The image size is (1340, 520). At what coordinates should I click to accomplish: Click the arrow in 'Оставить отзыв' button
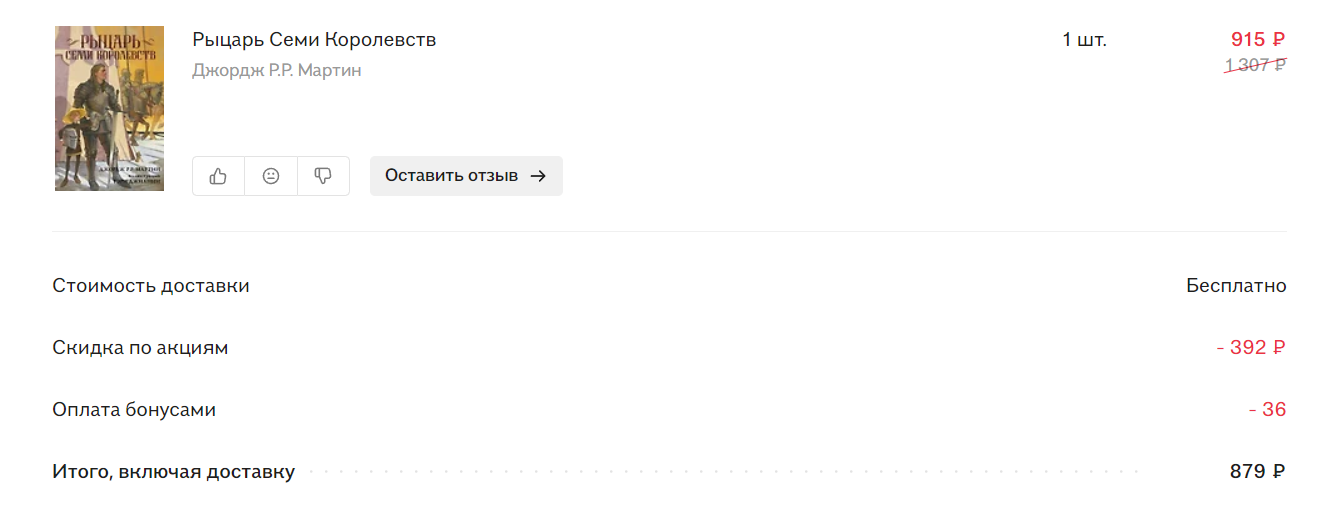pos(538,176)
